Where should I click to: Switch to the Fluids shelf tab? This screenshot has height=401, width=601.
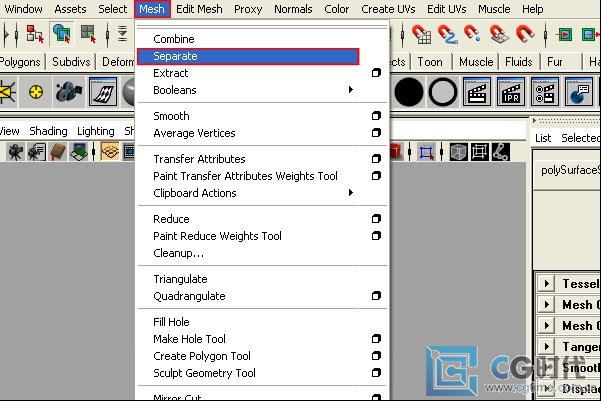(519, 62)
